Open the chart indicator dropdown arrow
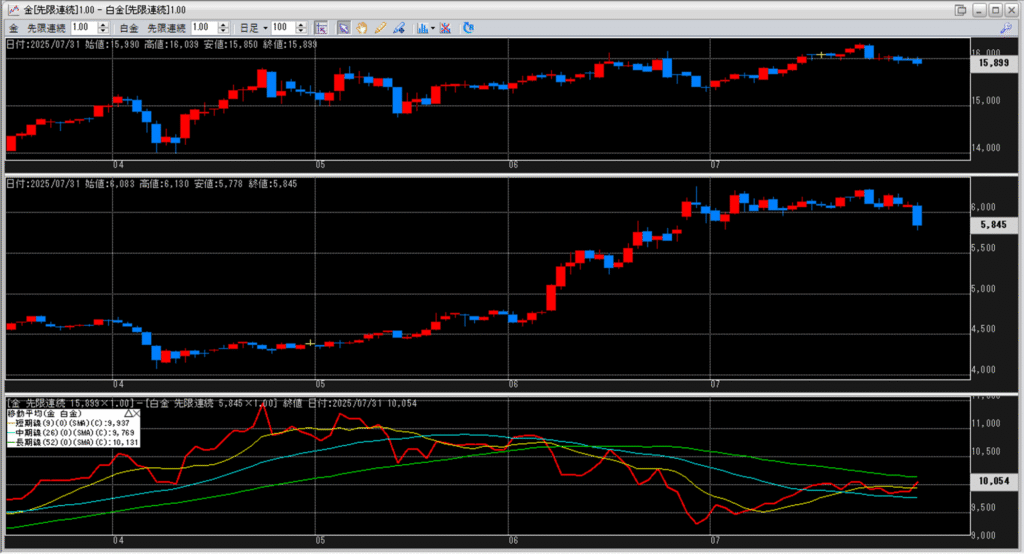The width and height of the screenshot is (1024, 554). pyautogui.click(x=432, y=28)
